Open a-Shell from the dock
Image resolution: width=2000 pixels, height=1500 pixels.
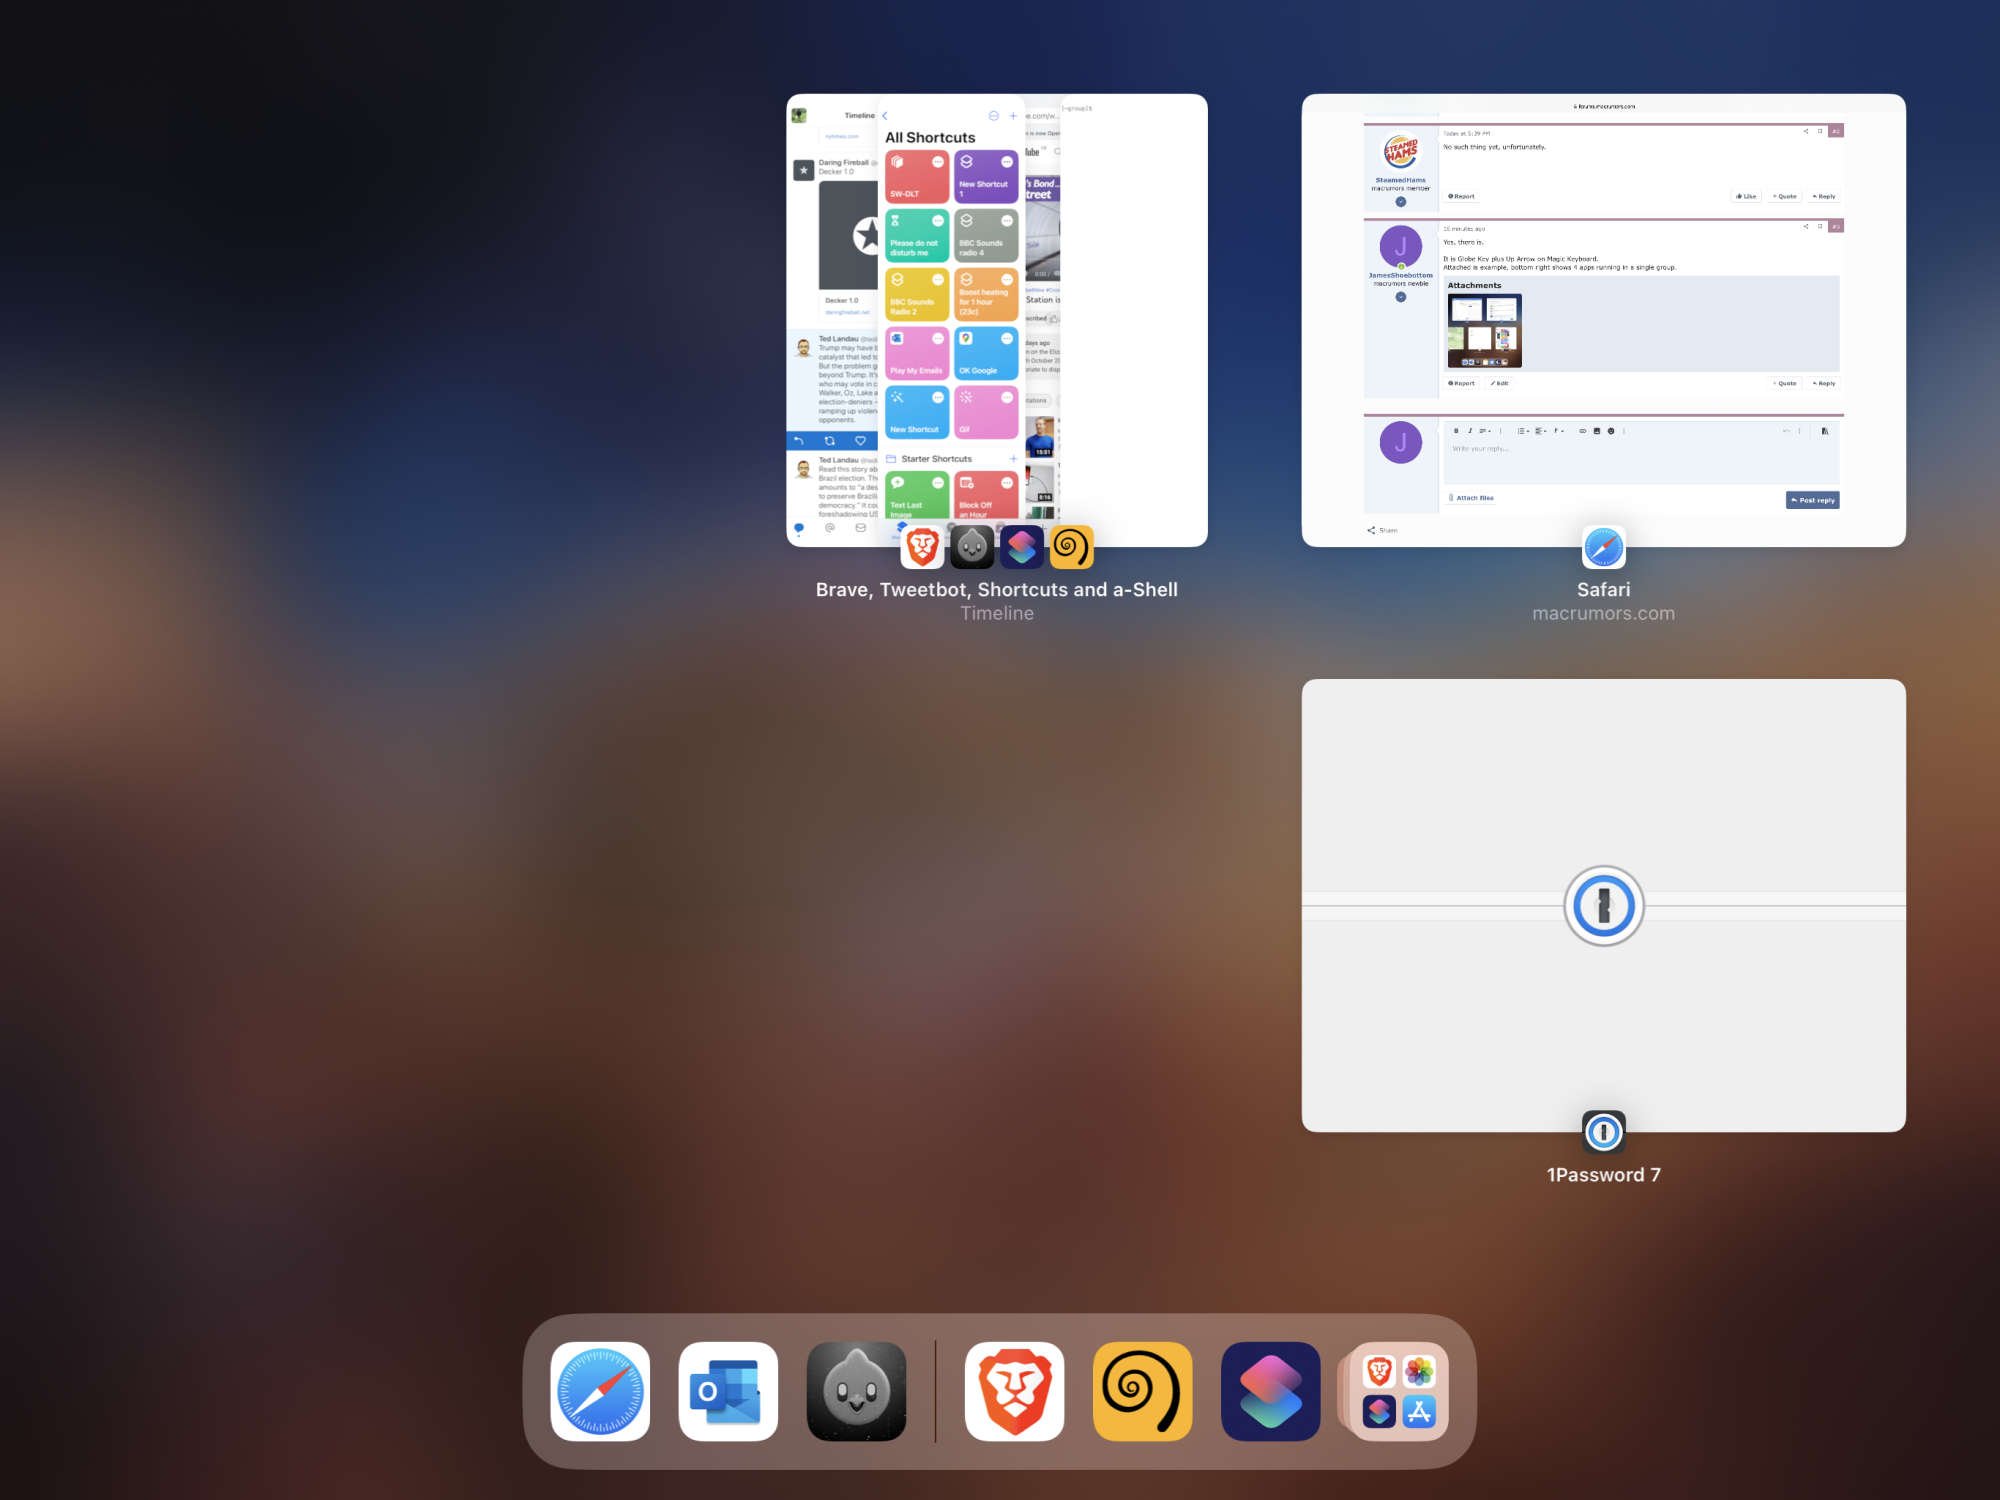1142,1391
